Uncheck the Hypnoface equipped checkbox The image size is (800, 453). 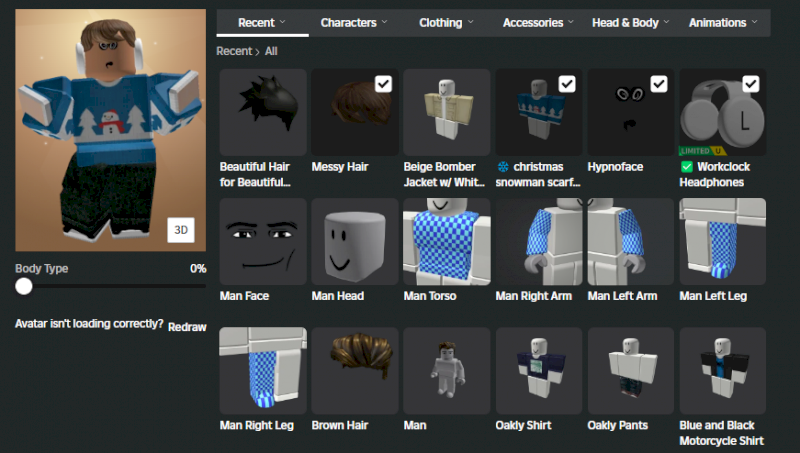click(659, 84)
